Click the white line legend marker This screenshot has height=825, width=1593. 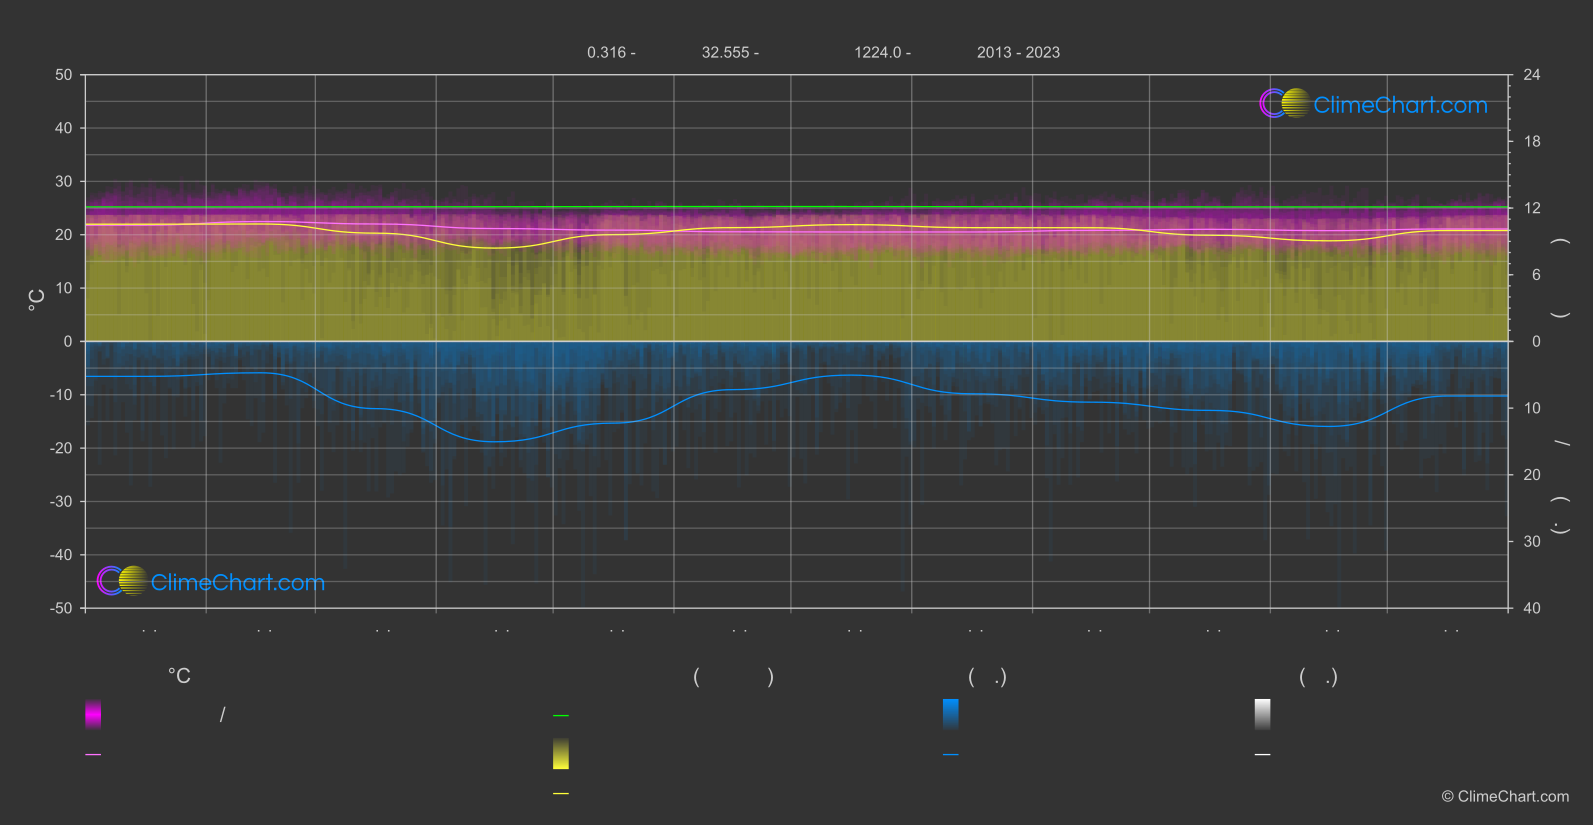pos(1263,755)
